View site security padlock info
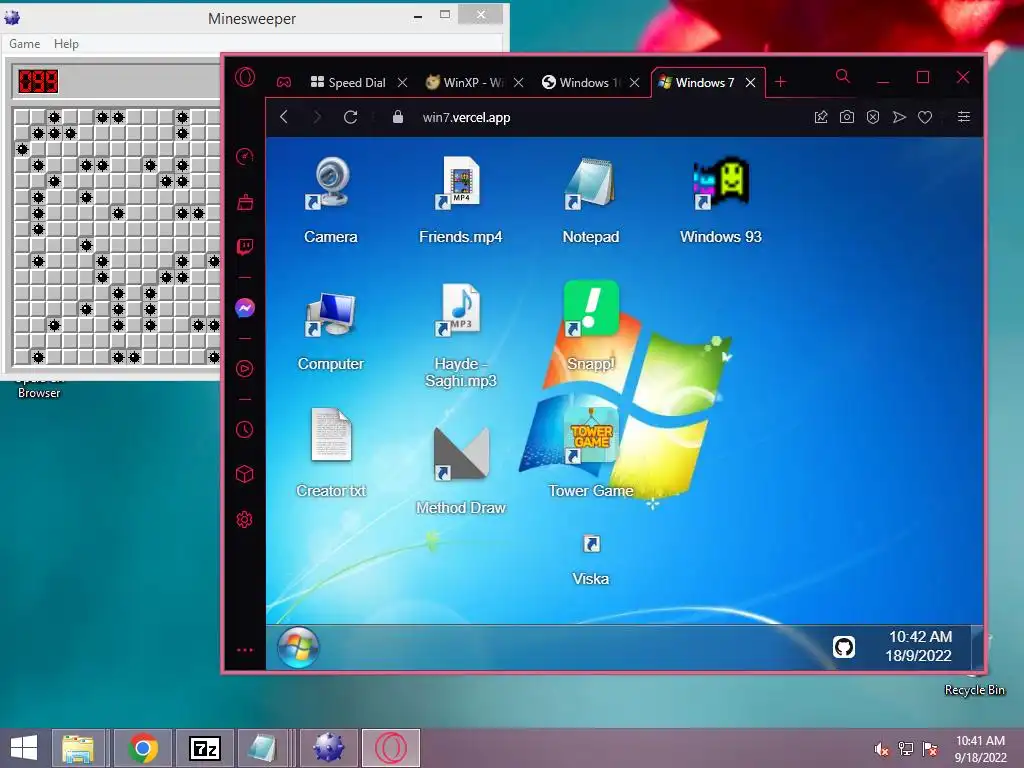1024x768 pixels. pyautogui.click(x=398, y=117)
